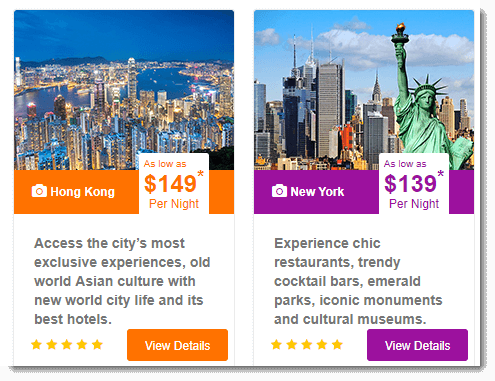Select the Hong Kong skyline photo
The width and height of the screenshot is (495, 381).
pos(124,90)
